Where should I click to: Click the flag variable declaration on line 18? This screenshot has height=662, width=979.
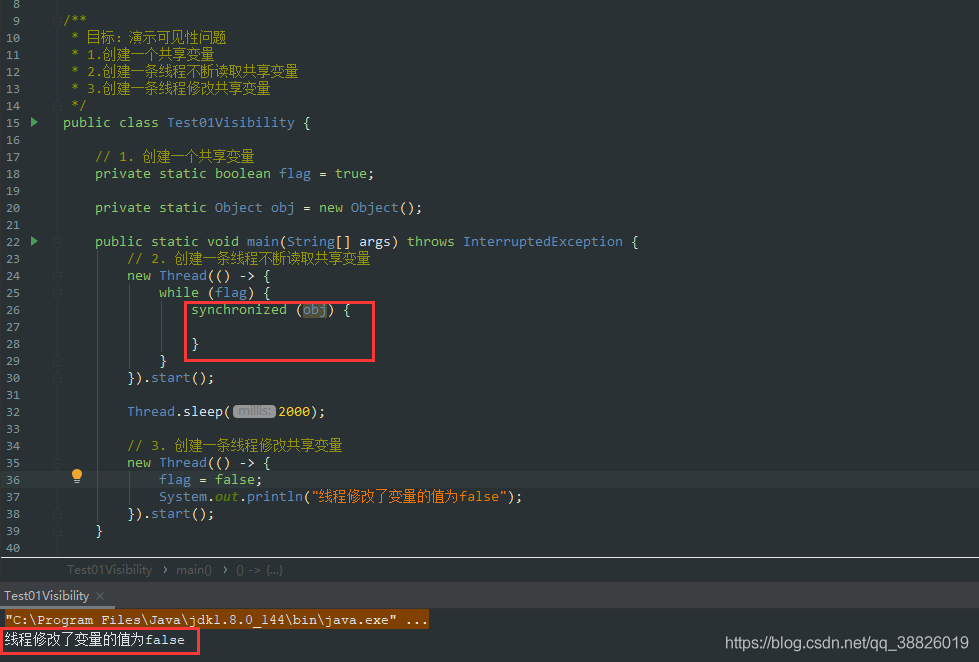tap(295, 174)
